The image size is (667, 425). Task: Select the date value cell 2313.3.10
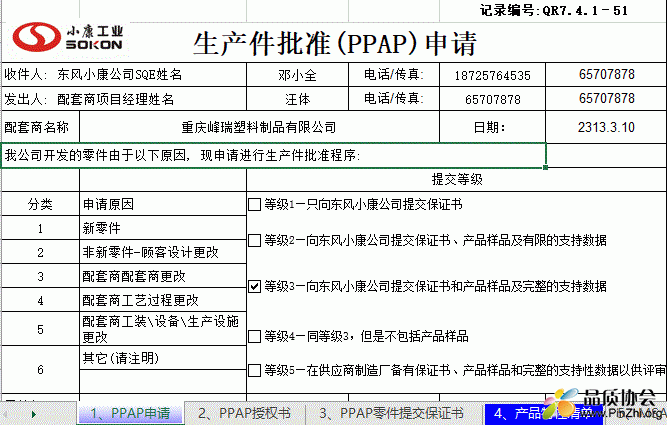pyautogui.click(x=606, y=127)
